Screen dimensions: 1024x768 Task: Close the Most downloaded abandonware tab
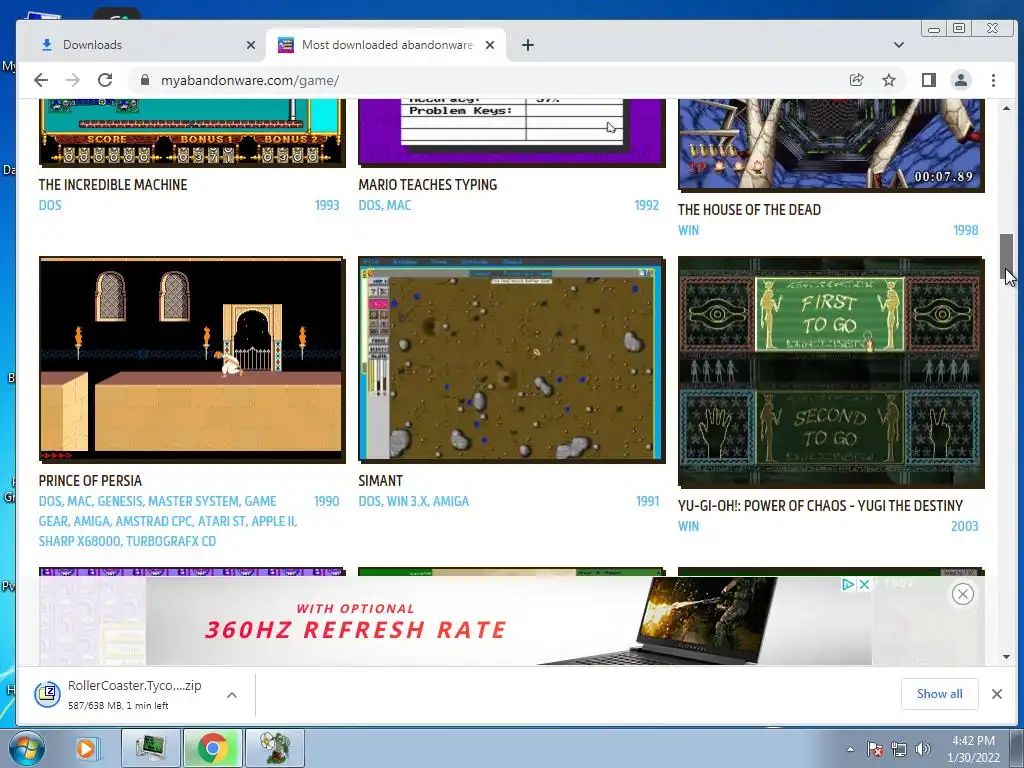coord(490,45)
